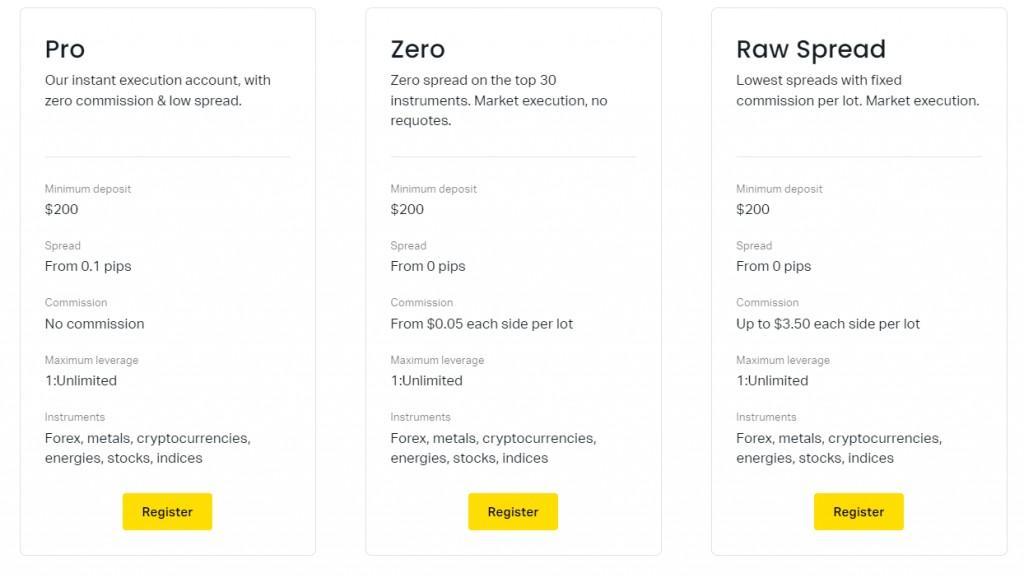Click the Instruments list in Raw Spread card
This screenshot has width=1024, height=578.
(838, 448)
